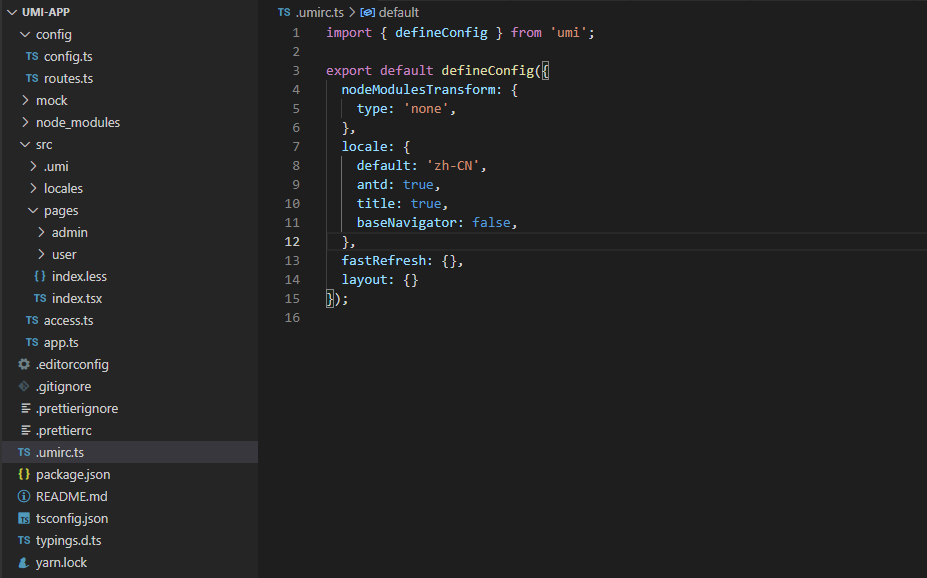The height and width of the screenshot is (578, 927).
Task: Collapse the config folder chevron
Action: [25, 34]
